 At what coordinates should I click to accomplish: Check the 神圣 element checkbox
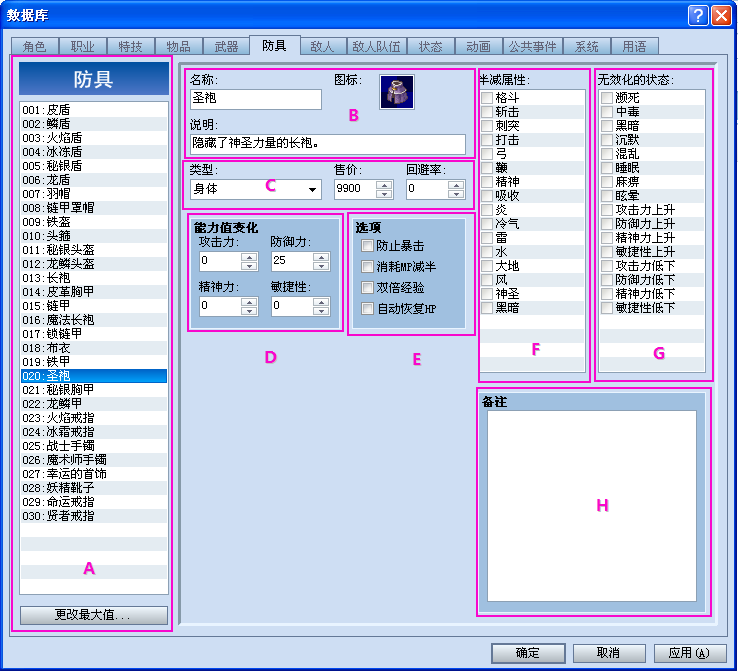point(487,294)
